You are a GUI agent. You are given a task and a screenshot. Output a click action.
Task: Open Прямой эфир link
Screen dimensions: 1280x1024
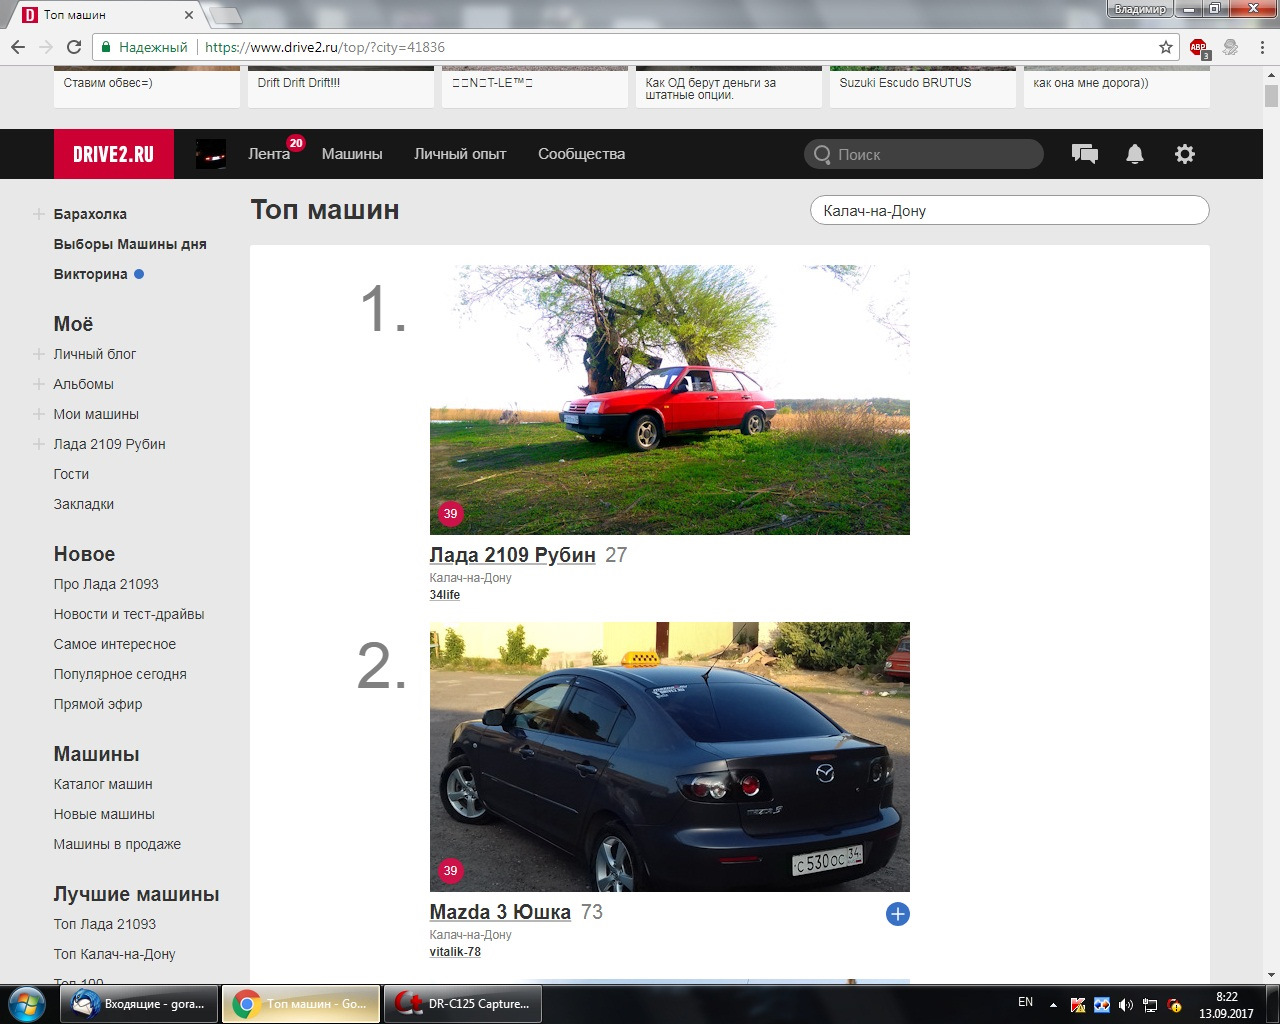click(x=98, y=704)
